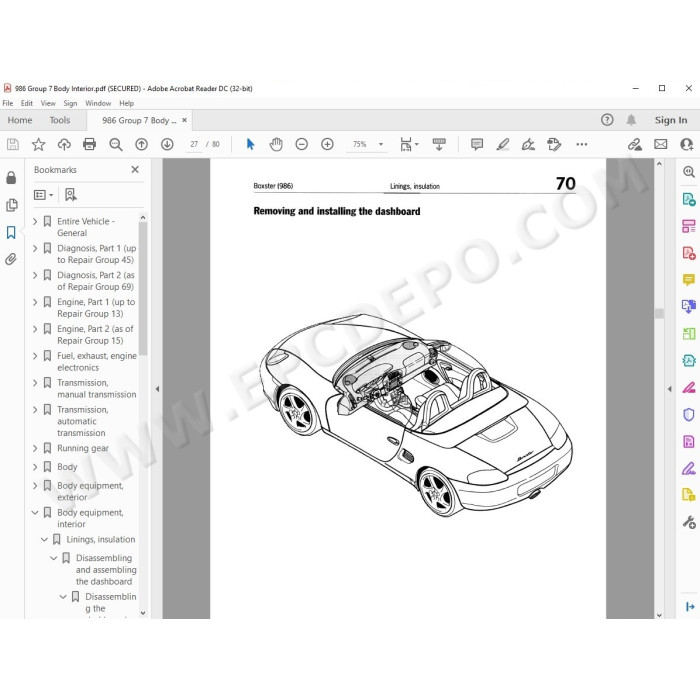Screen dimensions: 700x700
Task: Open the Help menu
Action: [126, 103]
